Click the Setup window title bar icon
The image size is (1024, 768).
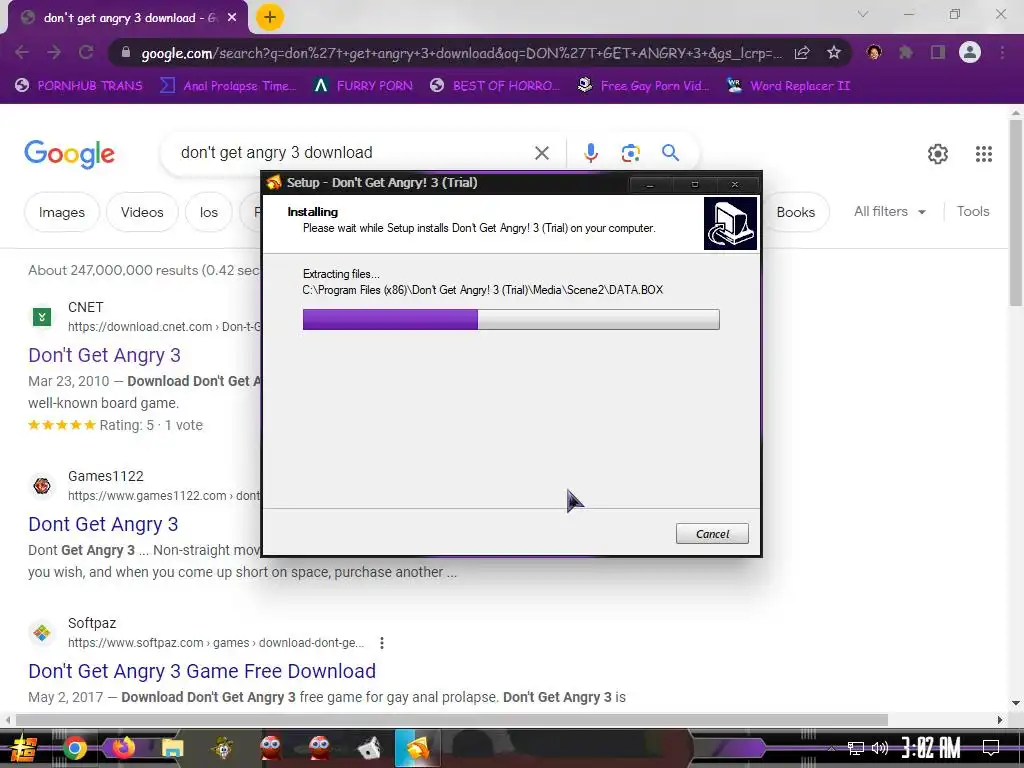coord(274,182)
